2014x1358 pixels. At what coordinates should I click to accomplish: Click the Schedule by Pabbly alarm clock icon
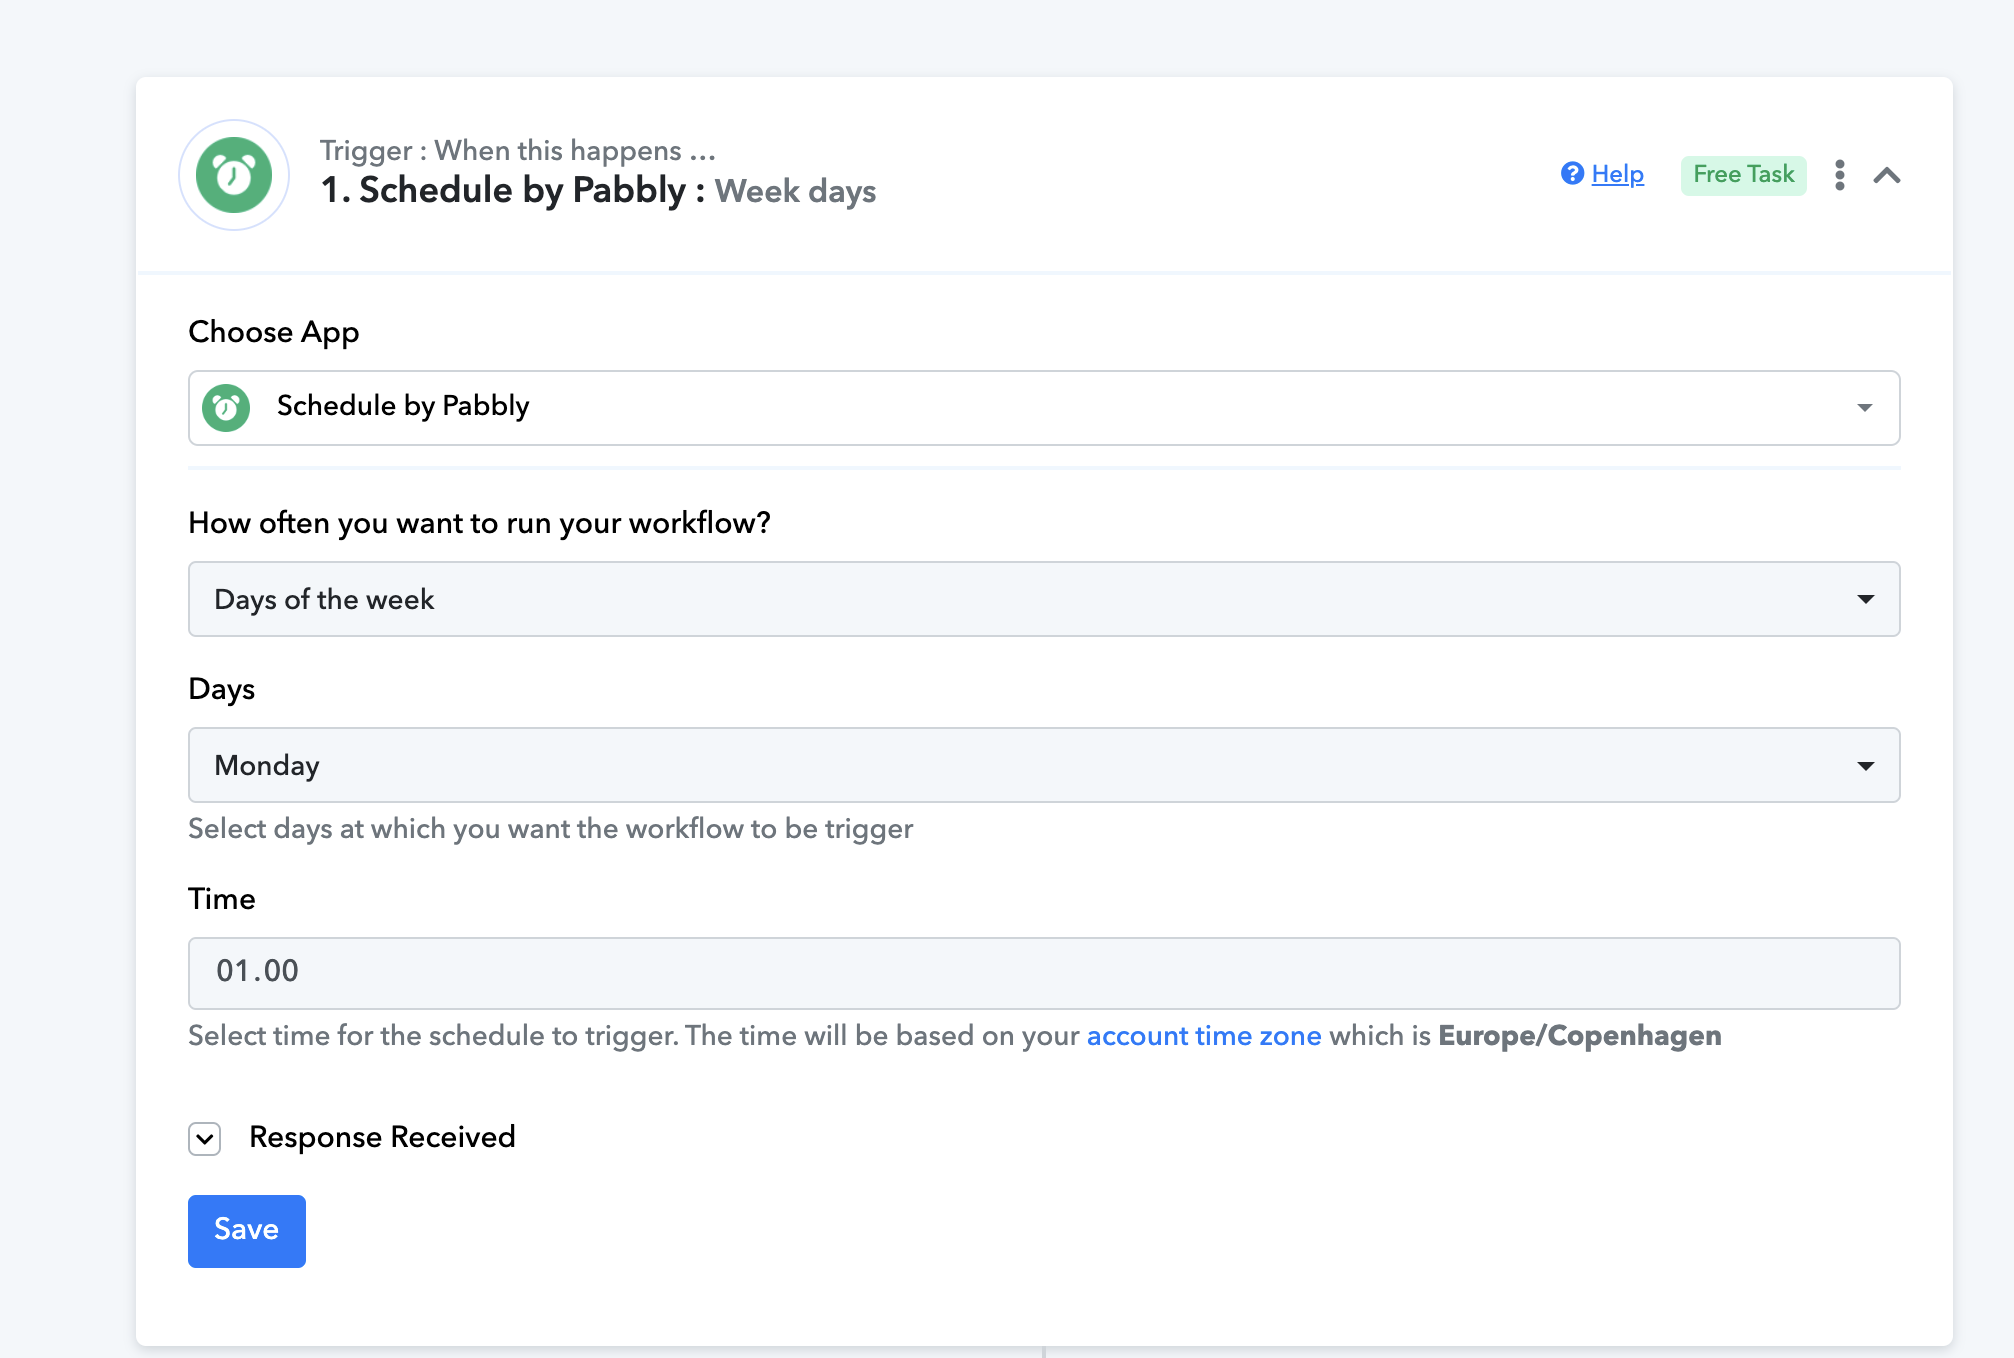[234, 175]
